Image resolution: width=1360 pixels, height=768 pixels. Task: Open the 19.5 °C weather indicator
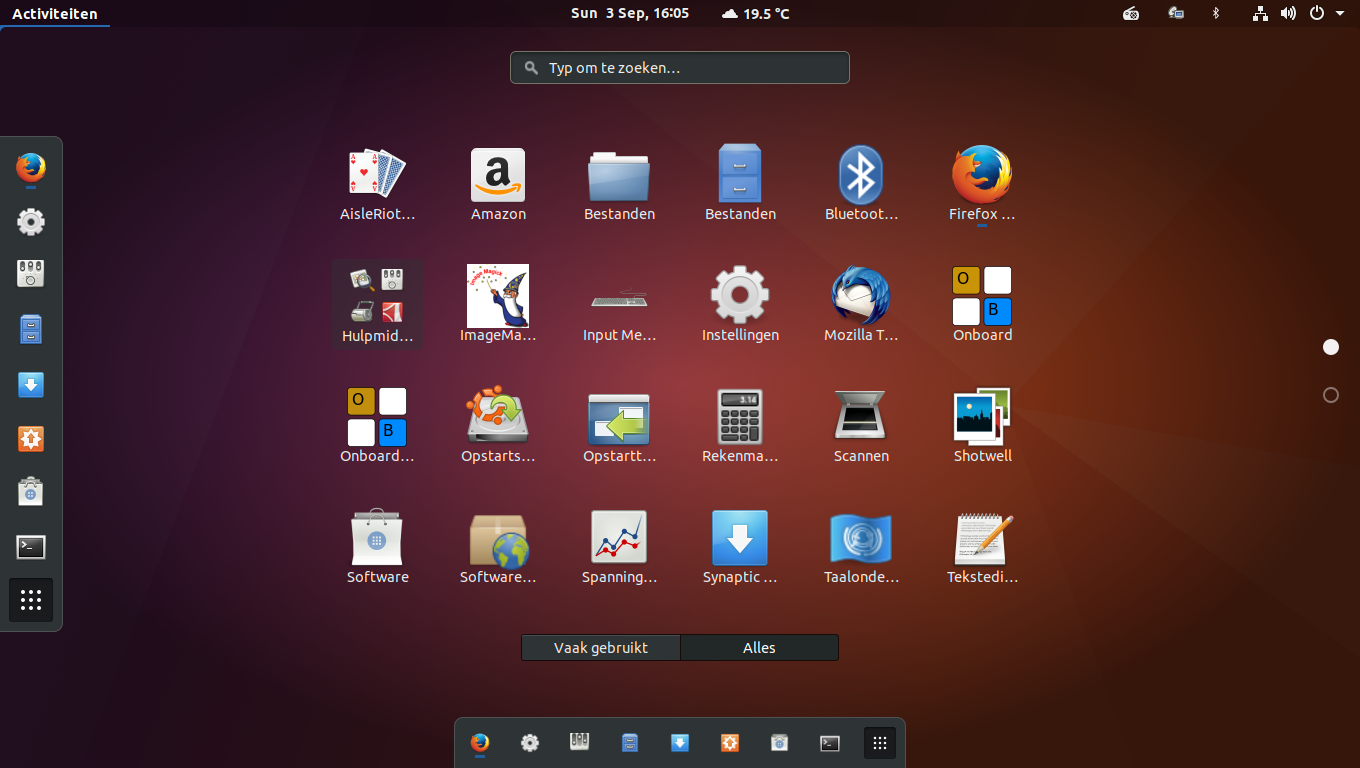coord(755,13)
